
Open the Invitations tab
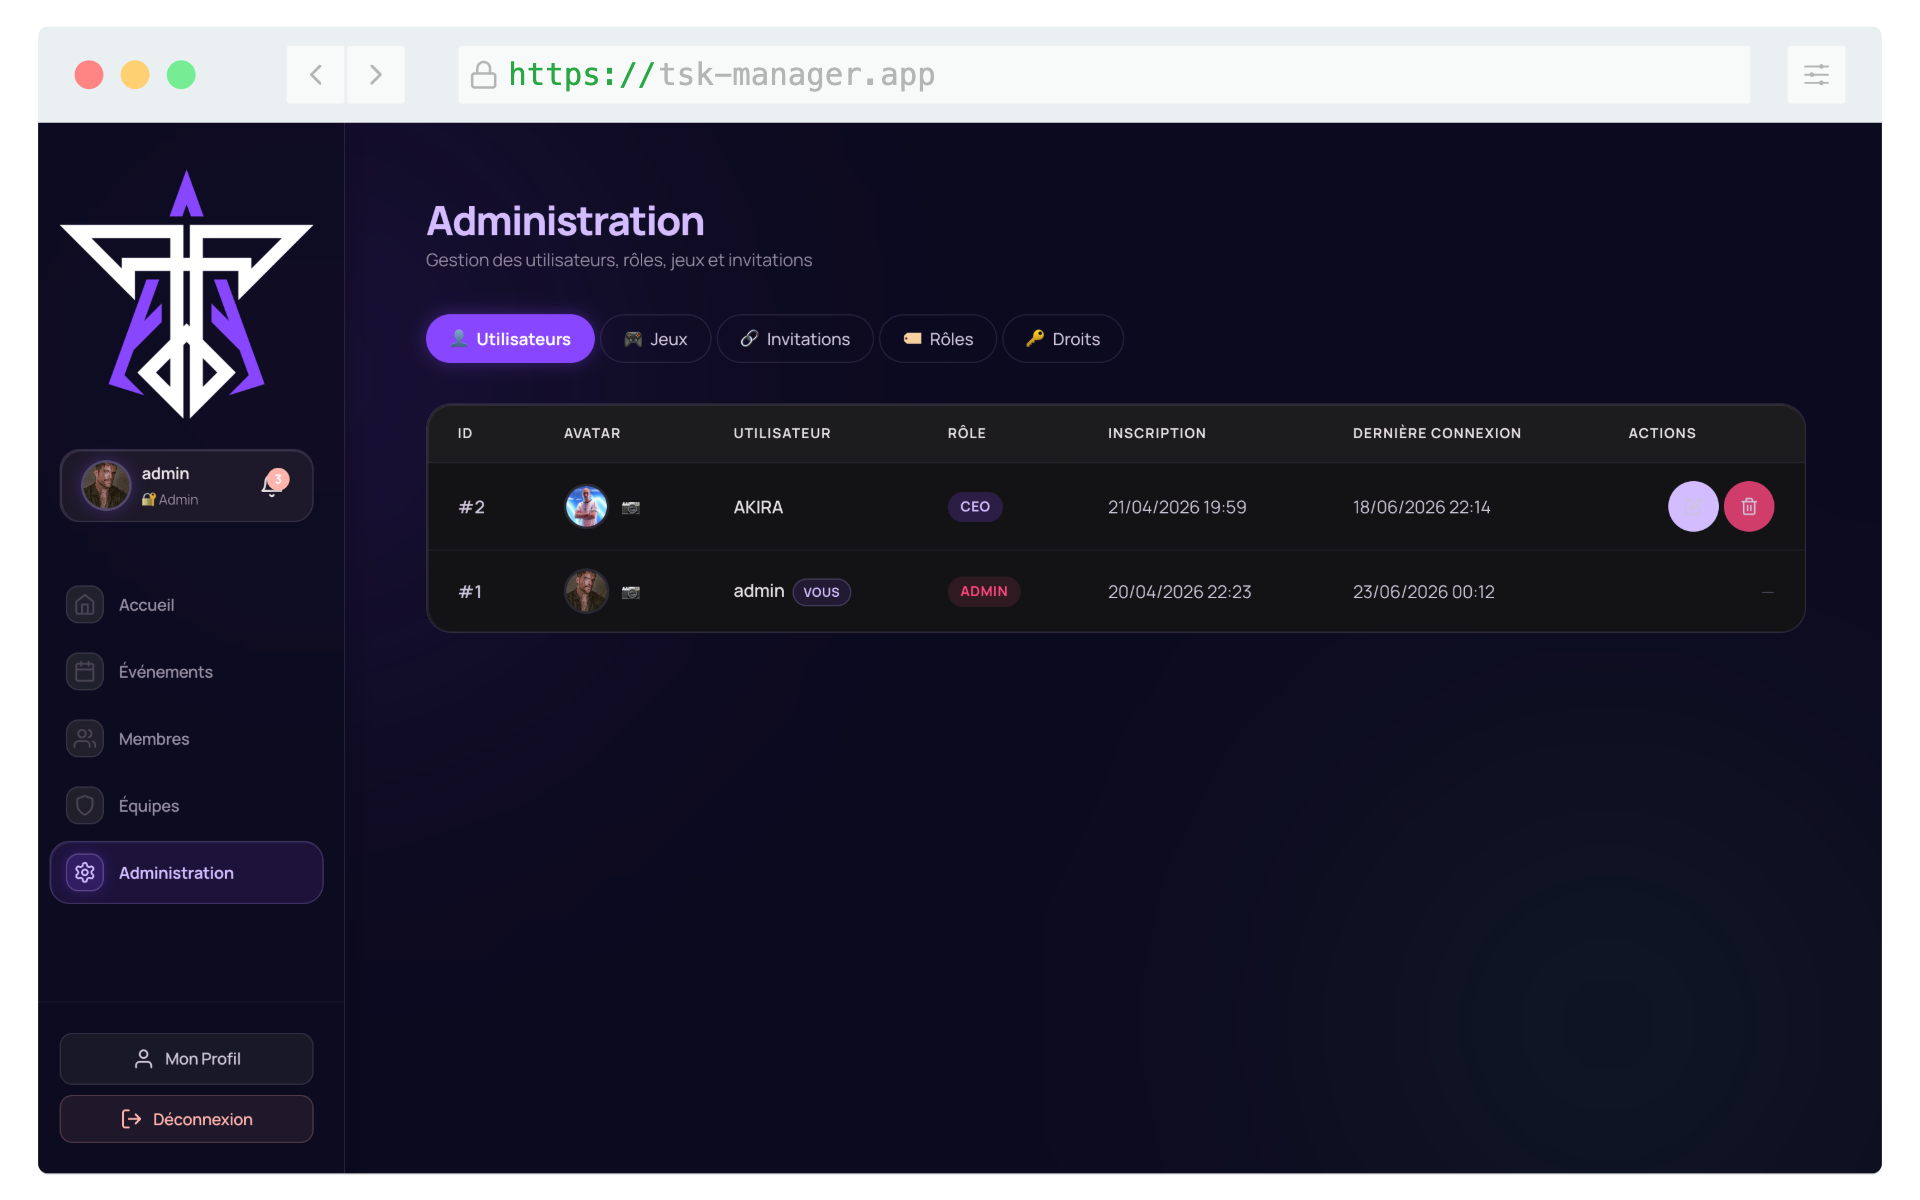click(x=795, y=339)
